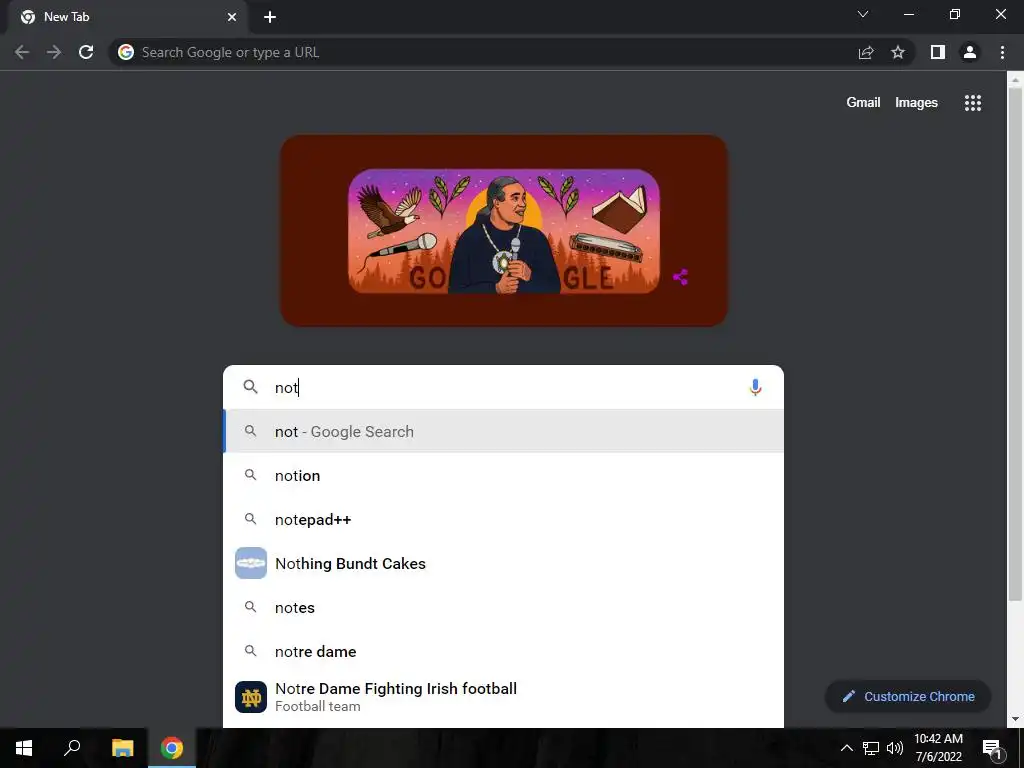Share the Google Doodle via share icon
The width and height of the screenshot is (1024, 768).
point(680,277)
